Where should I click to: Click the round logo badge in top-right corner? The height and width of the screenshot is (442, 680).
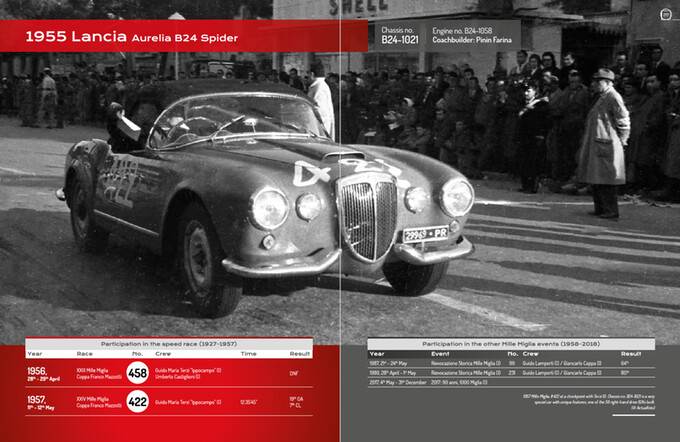click(666, 14)
